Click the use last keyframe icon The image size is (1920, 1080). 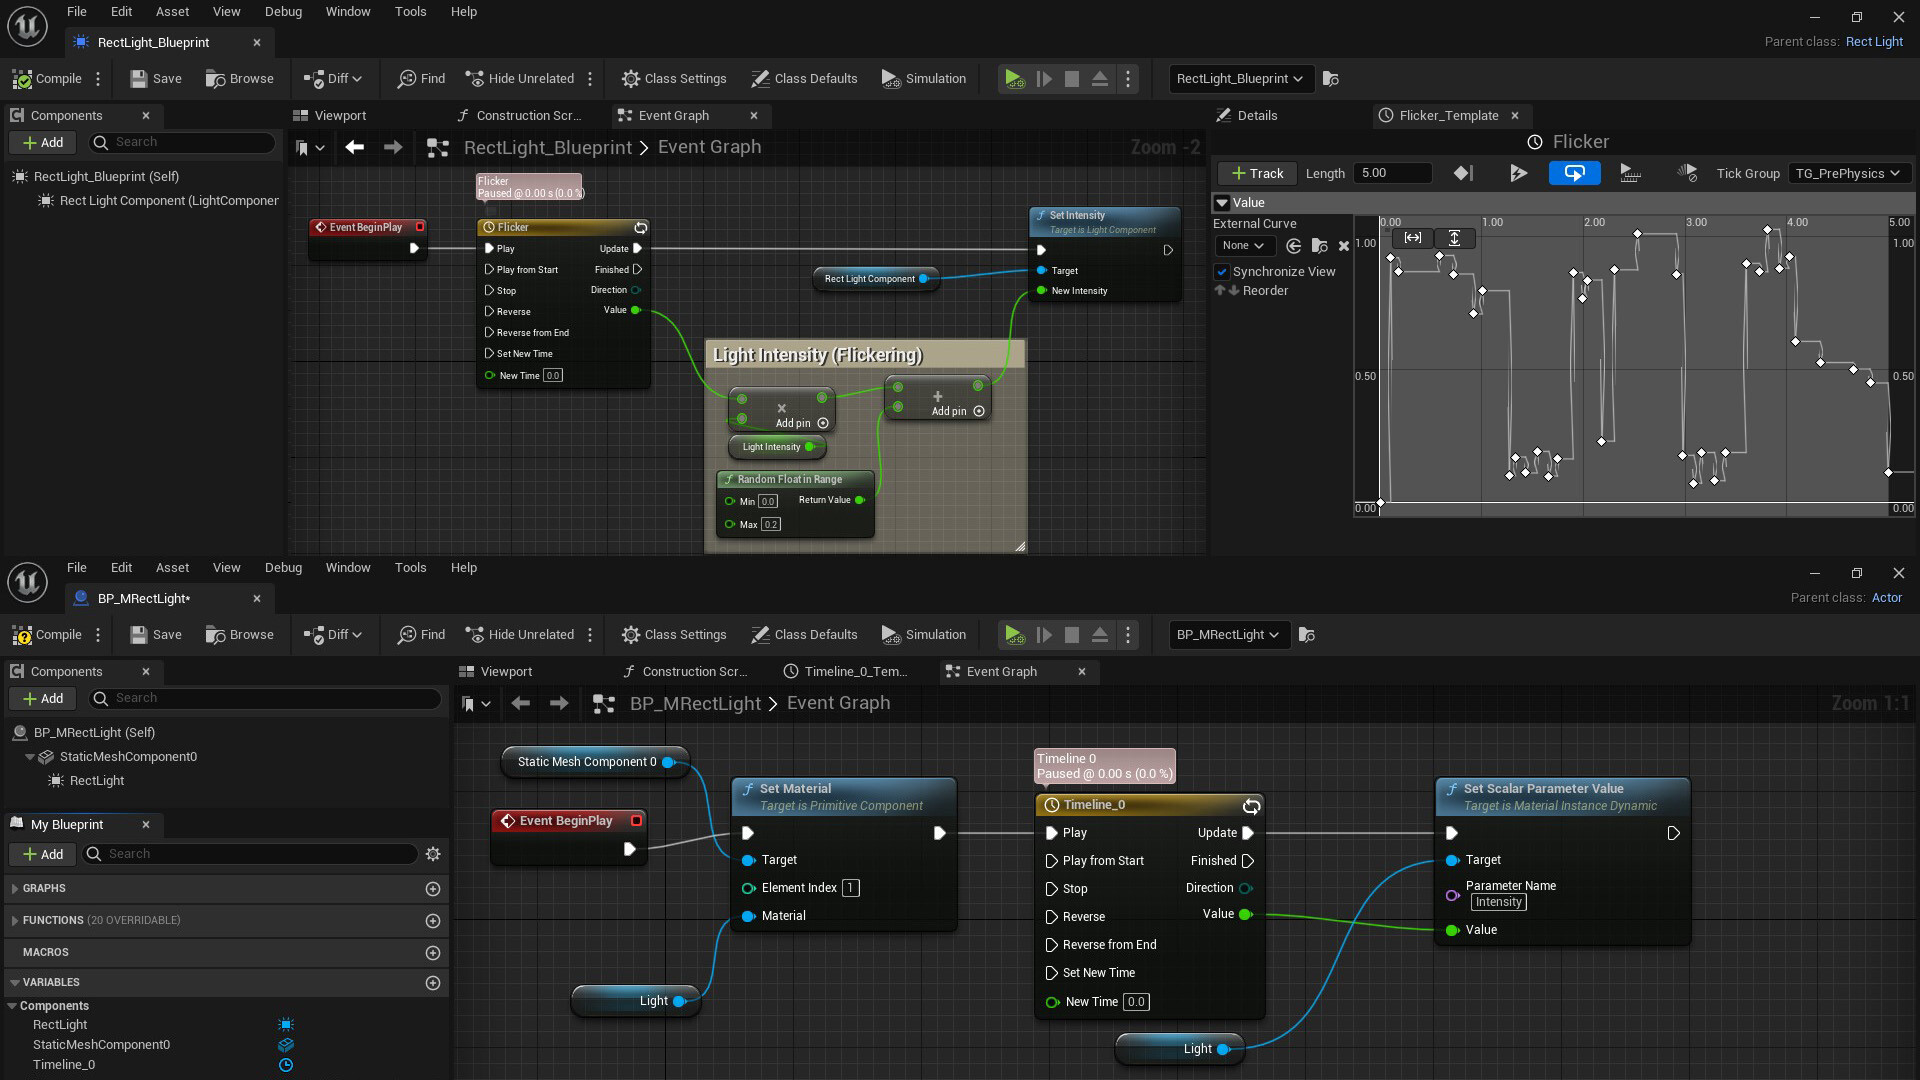(1463, 173)
